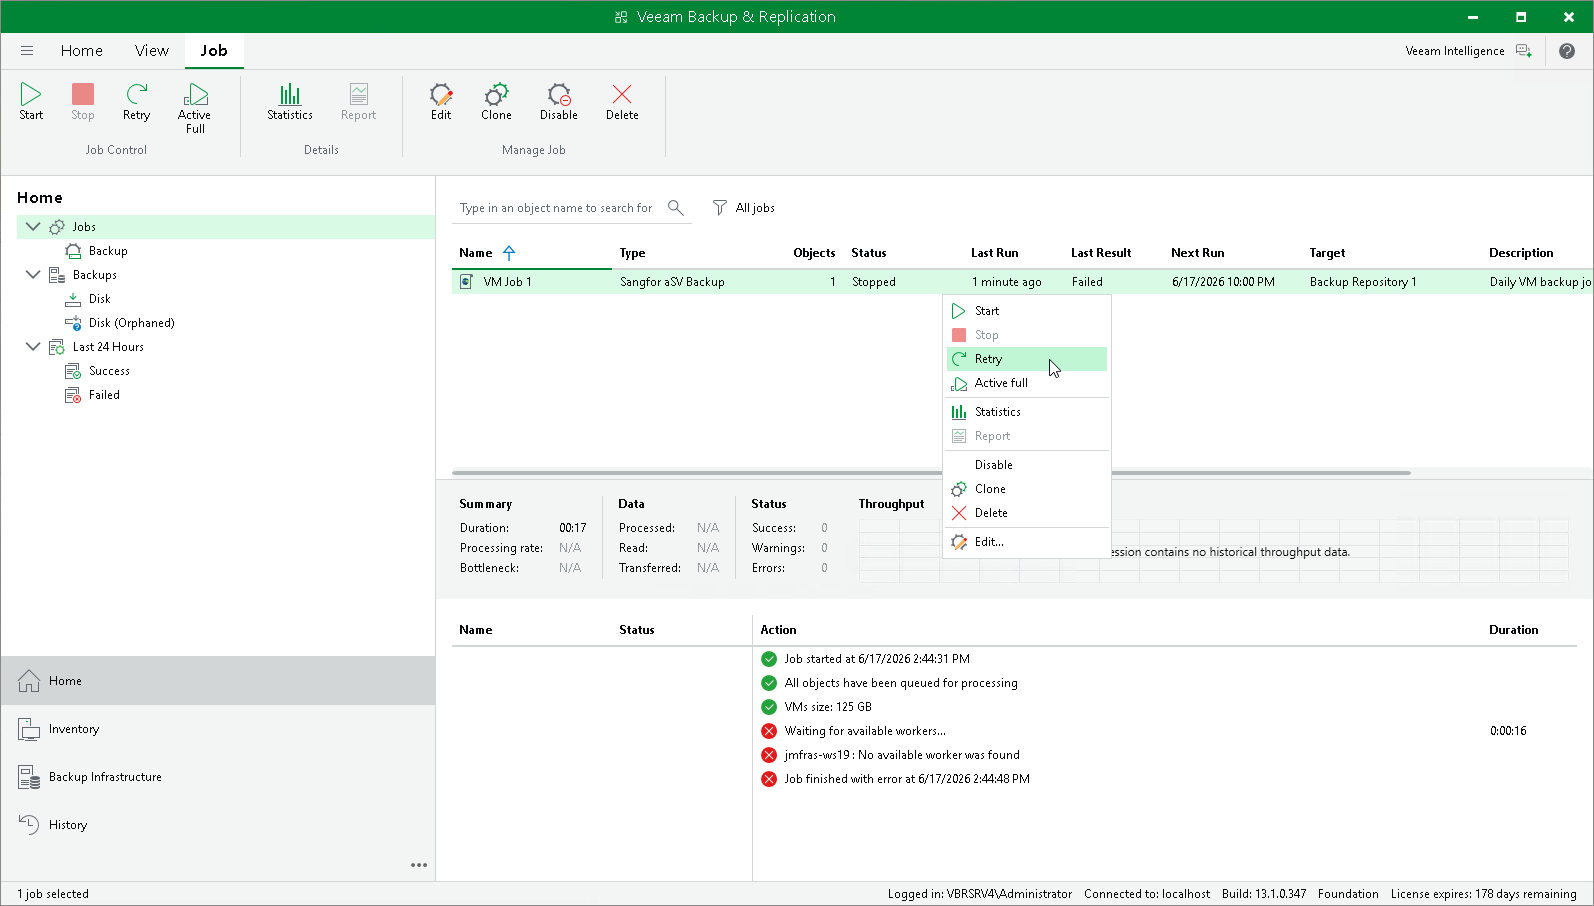The image size is (1594, 906).
Task: Select the Backup node under Jobs
Action: (108, 251)
